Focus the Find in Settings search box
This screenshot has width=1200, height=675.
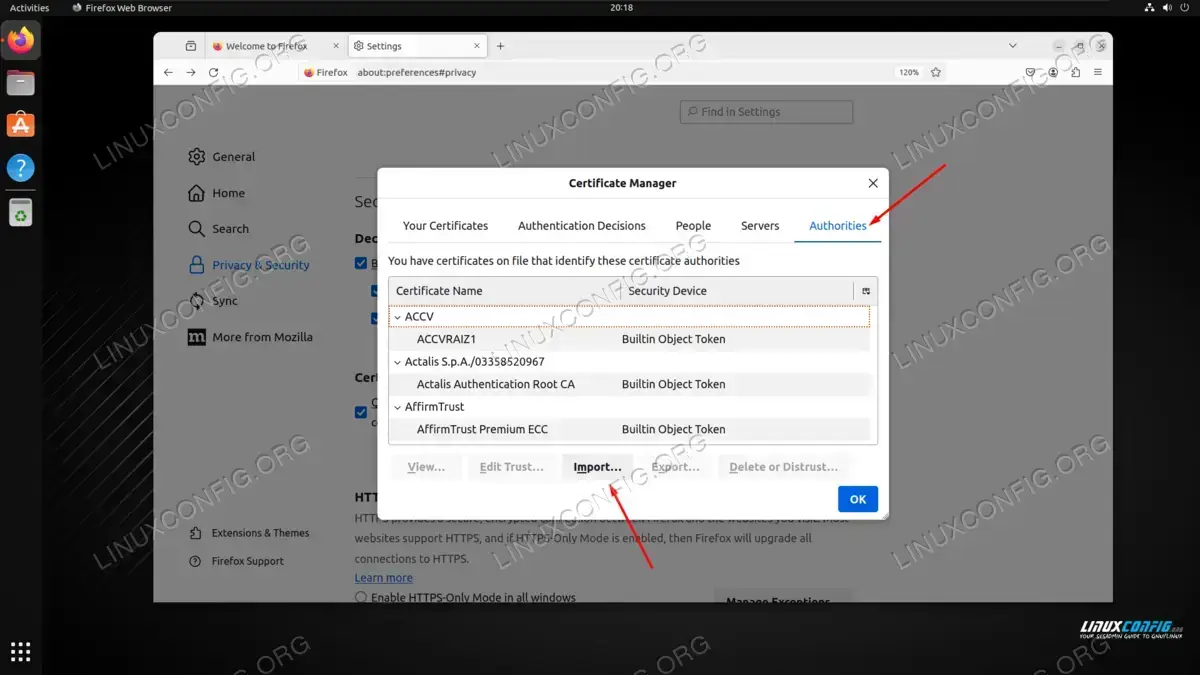click(x=766, y=112)
